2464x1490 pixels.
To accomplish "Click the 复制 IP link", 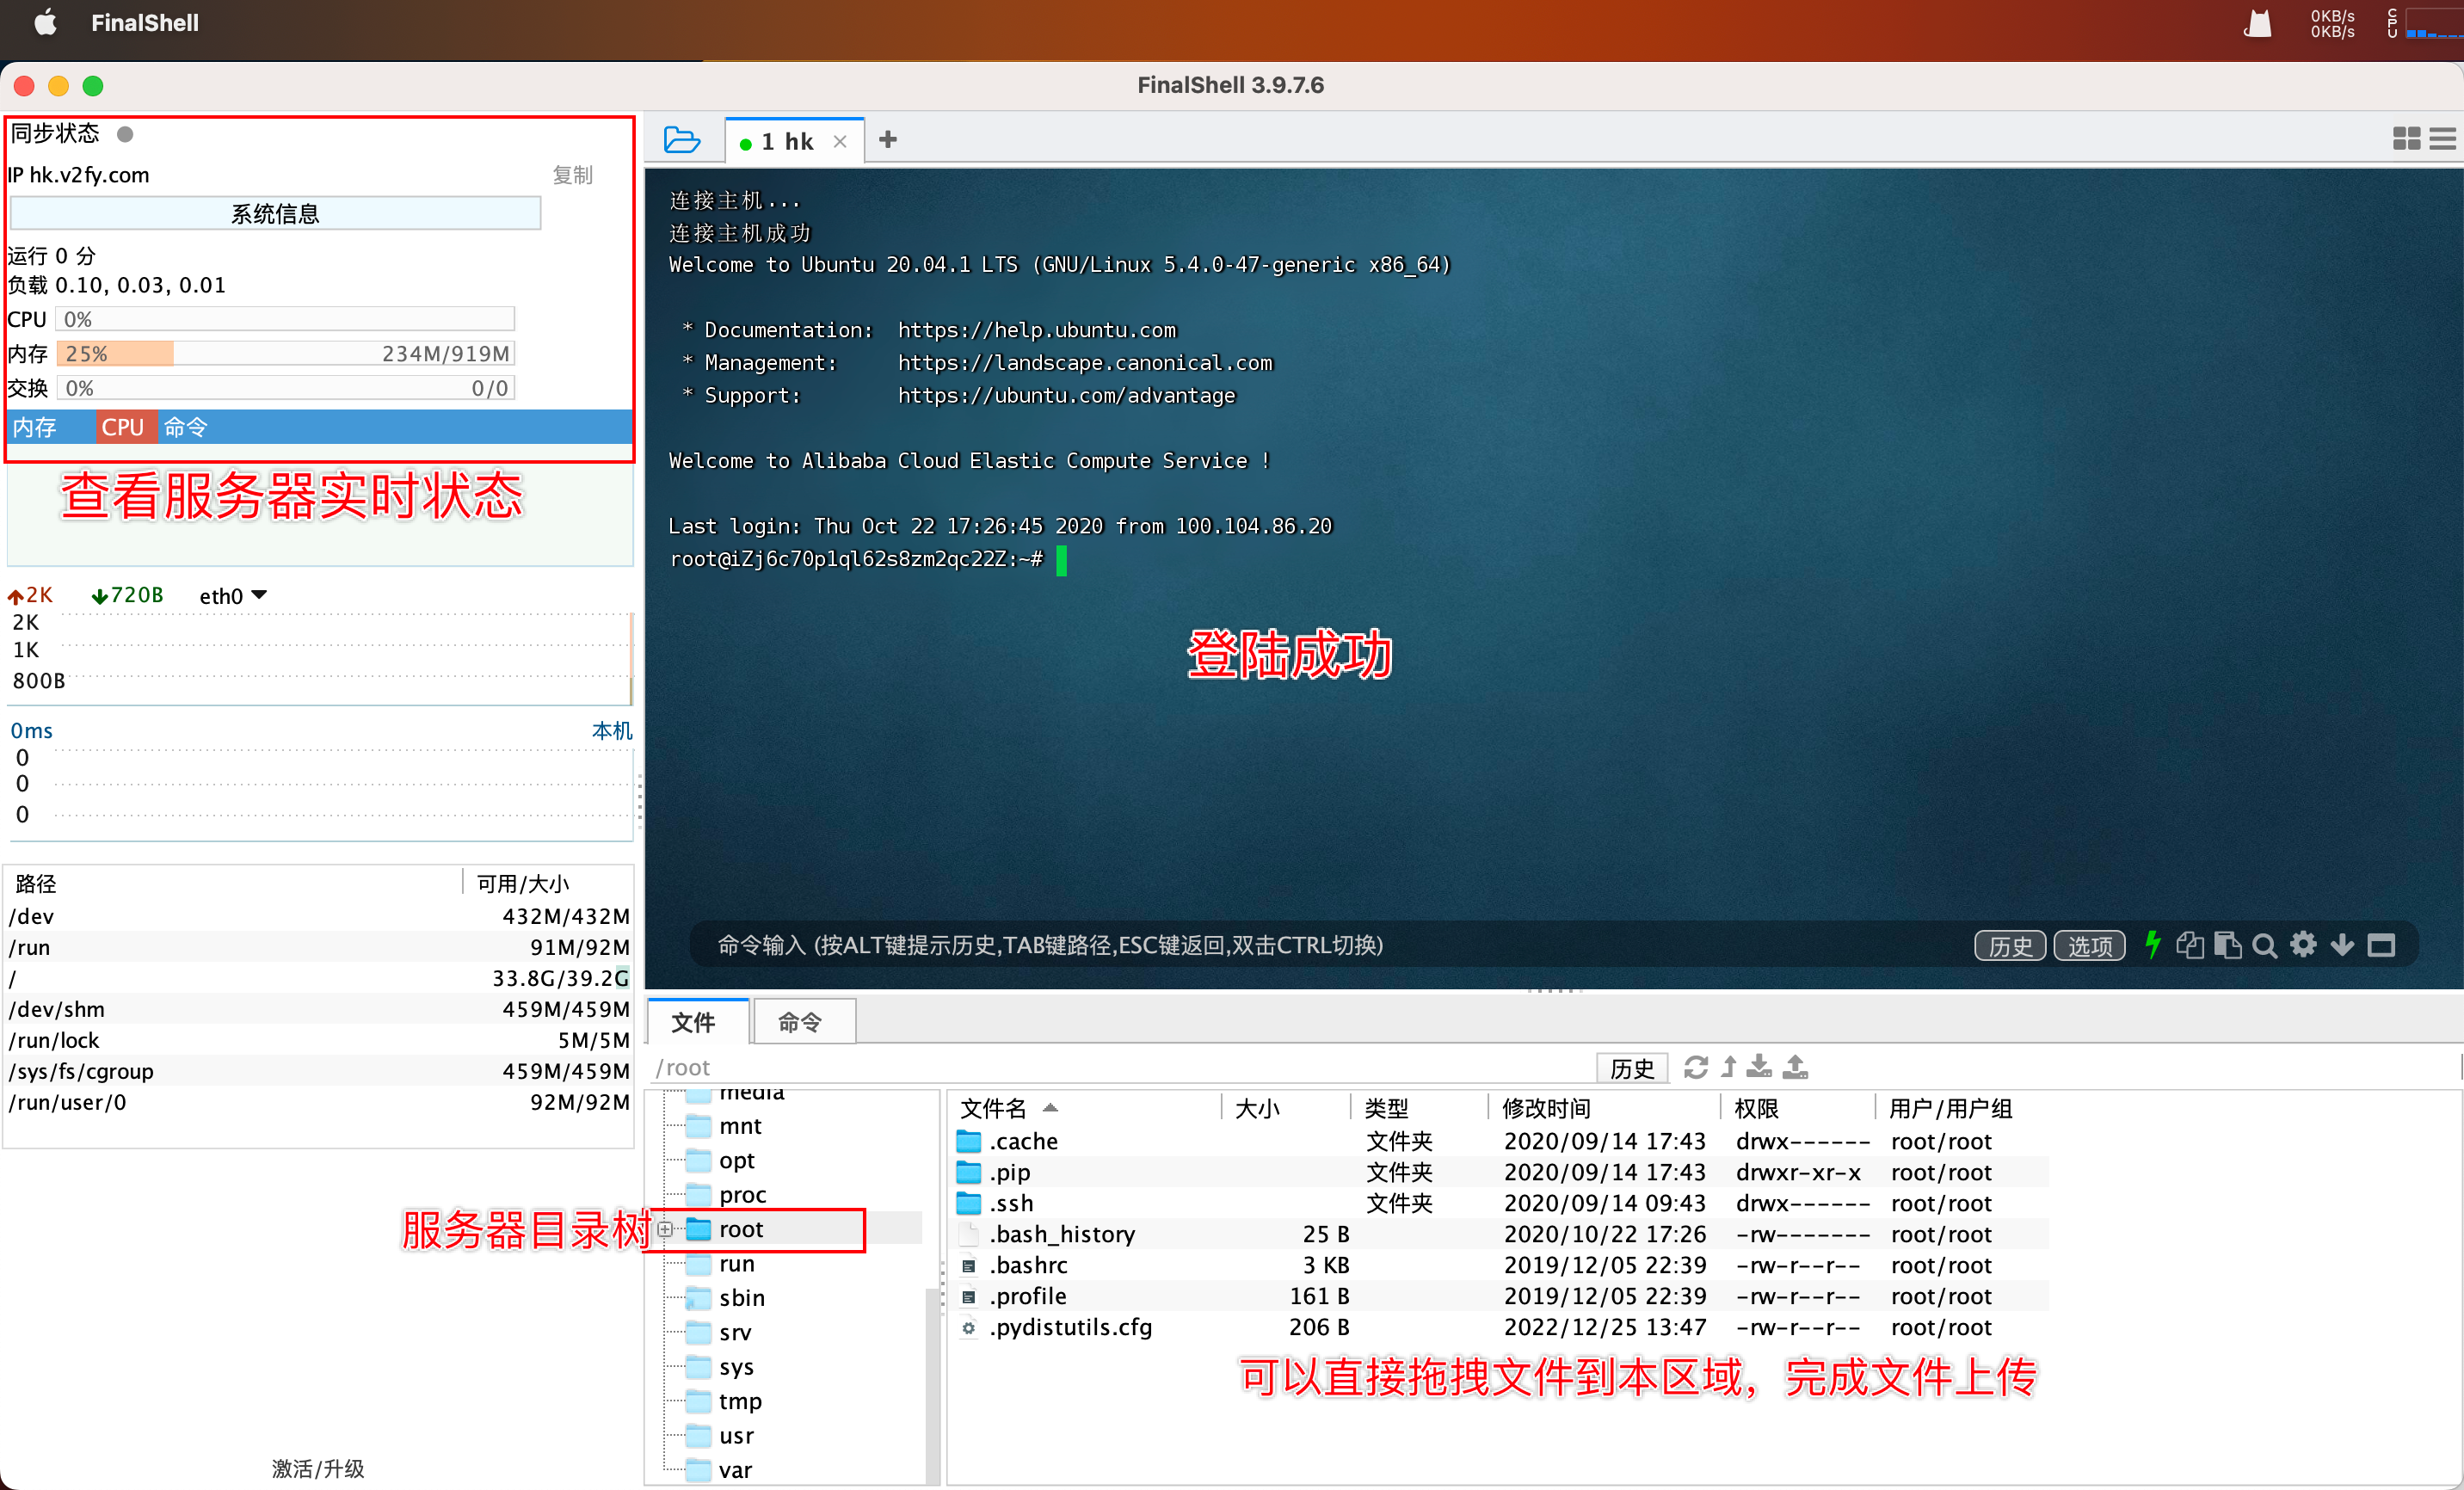I will point(572,175).
